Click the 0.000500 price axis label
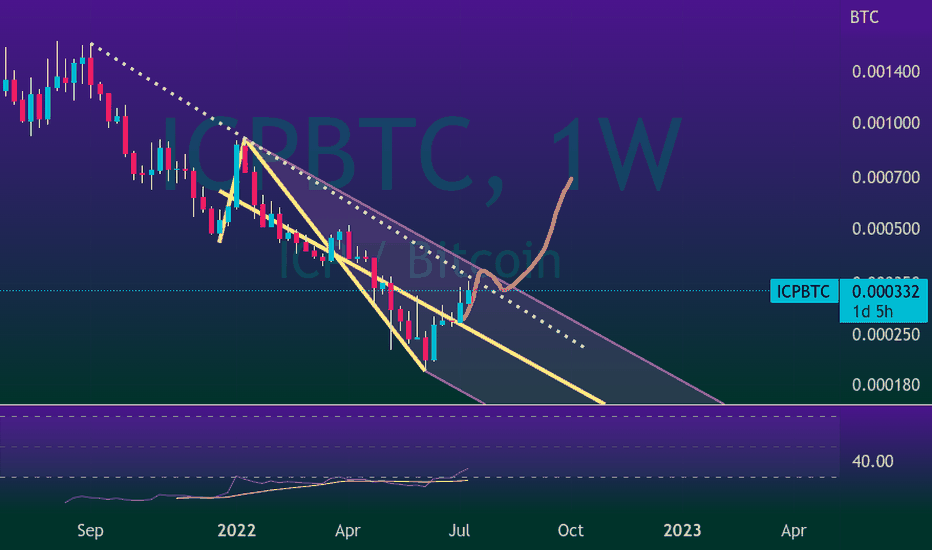 [x=886, y=229]
